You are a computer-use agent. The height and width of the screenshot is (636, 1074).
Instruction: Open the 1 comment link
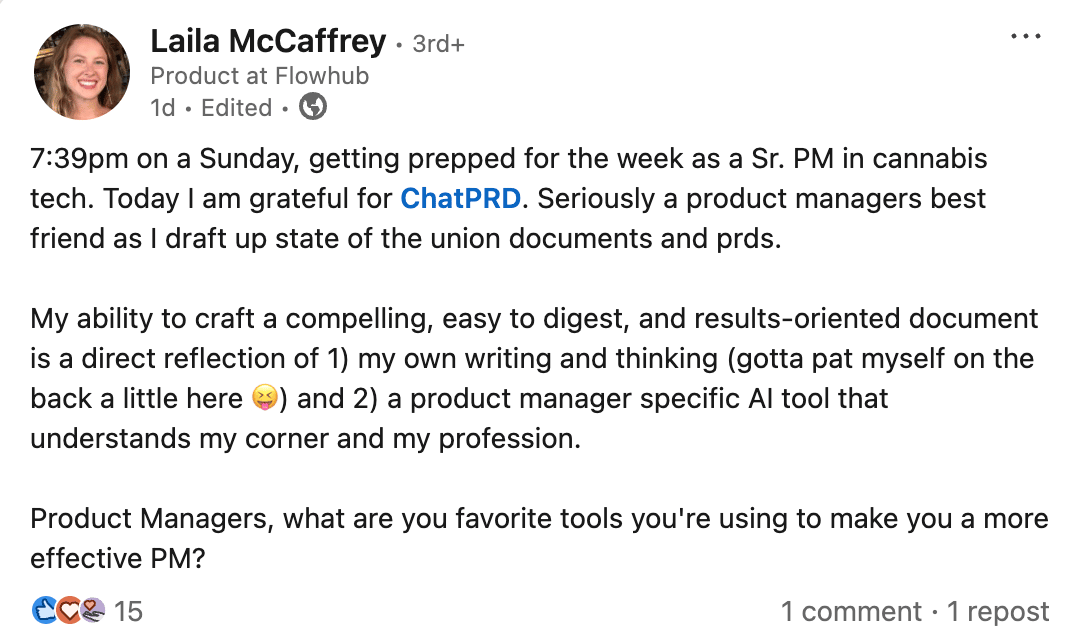point(851,611)
